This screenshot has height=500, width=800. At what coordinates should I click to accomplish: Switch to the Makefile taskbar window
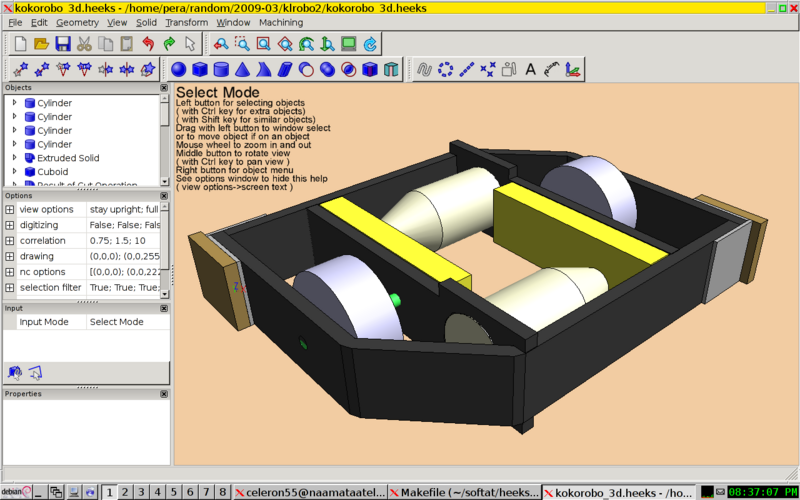coord(463,492)
